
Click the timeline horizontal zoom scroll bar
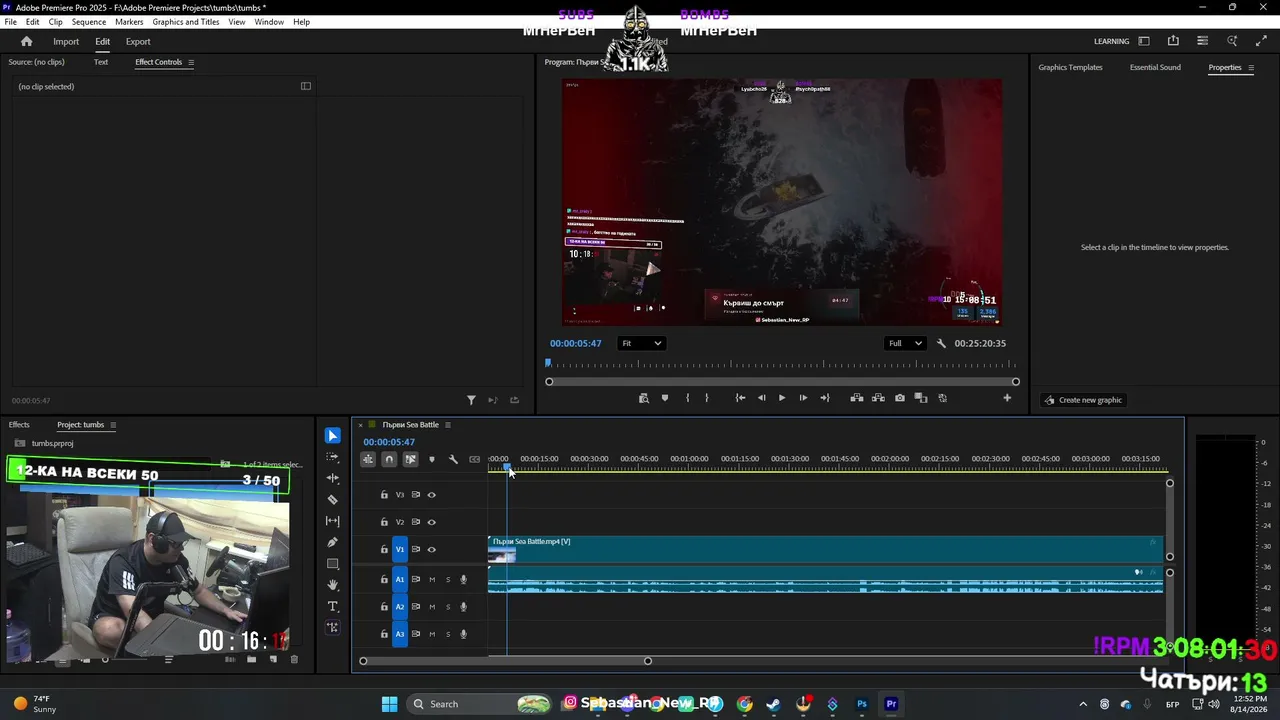[505, 661]
